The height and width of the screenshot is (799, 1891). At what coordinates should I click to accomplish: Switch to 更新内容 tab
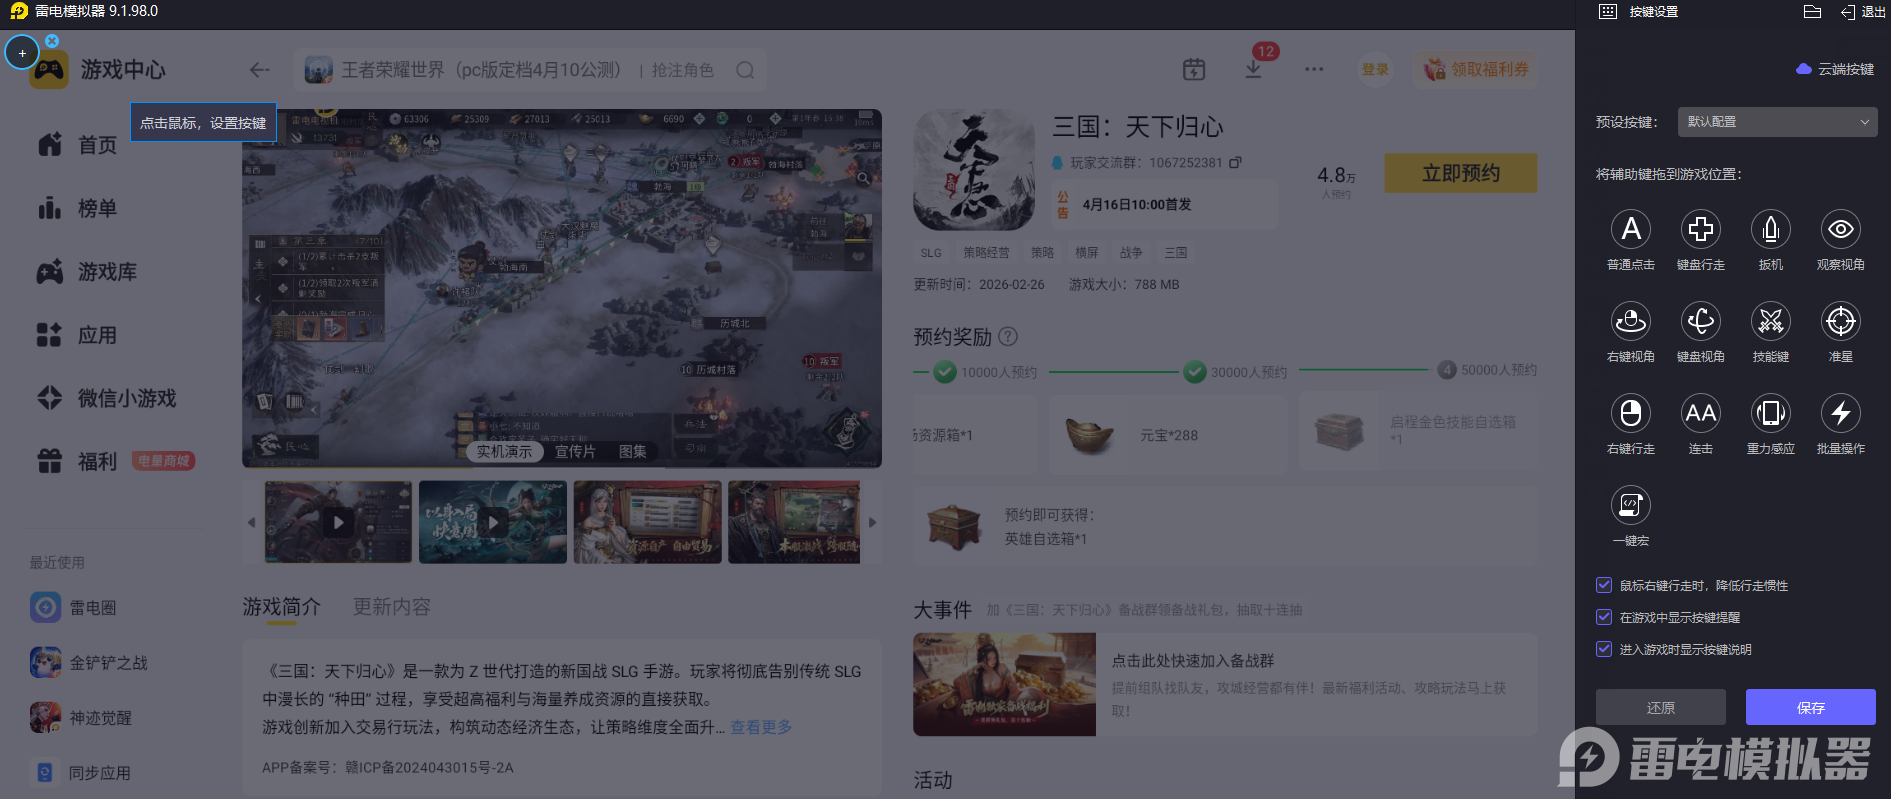tap(392, 607)
